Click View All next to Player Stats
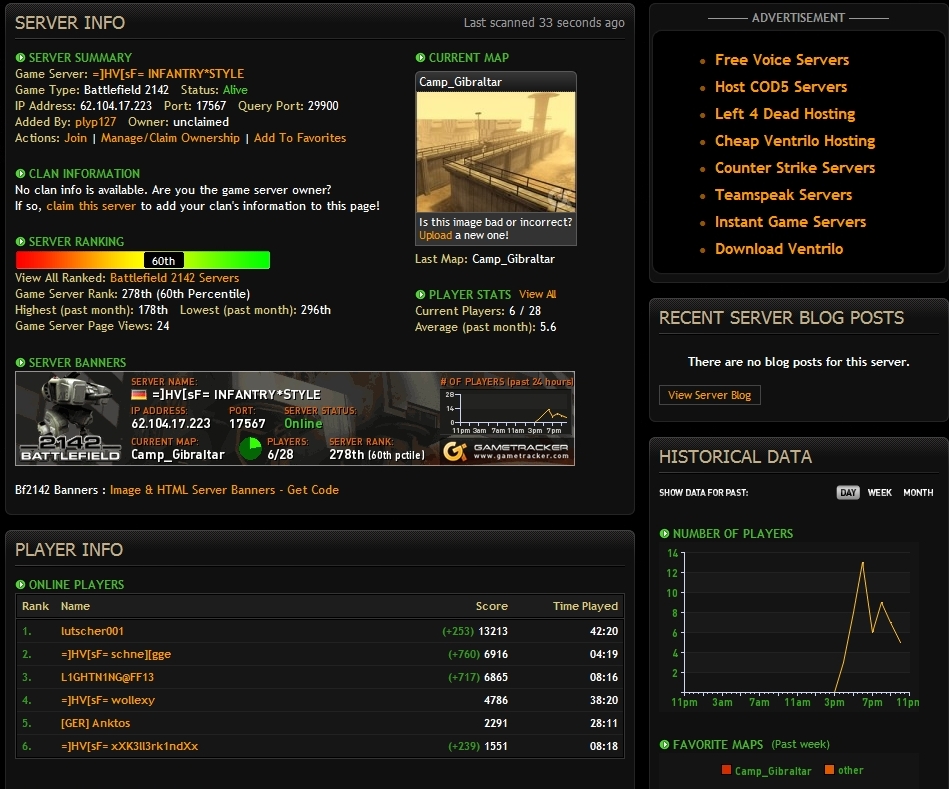 [537, 295]
